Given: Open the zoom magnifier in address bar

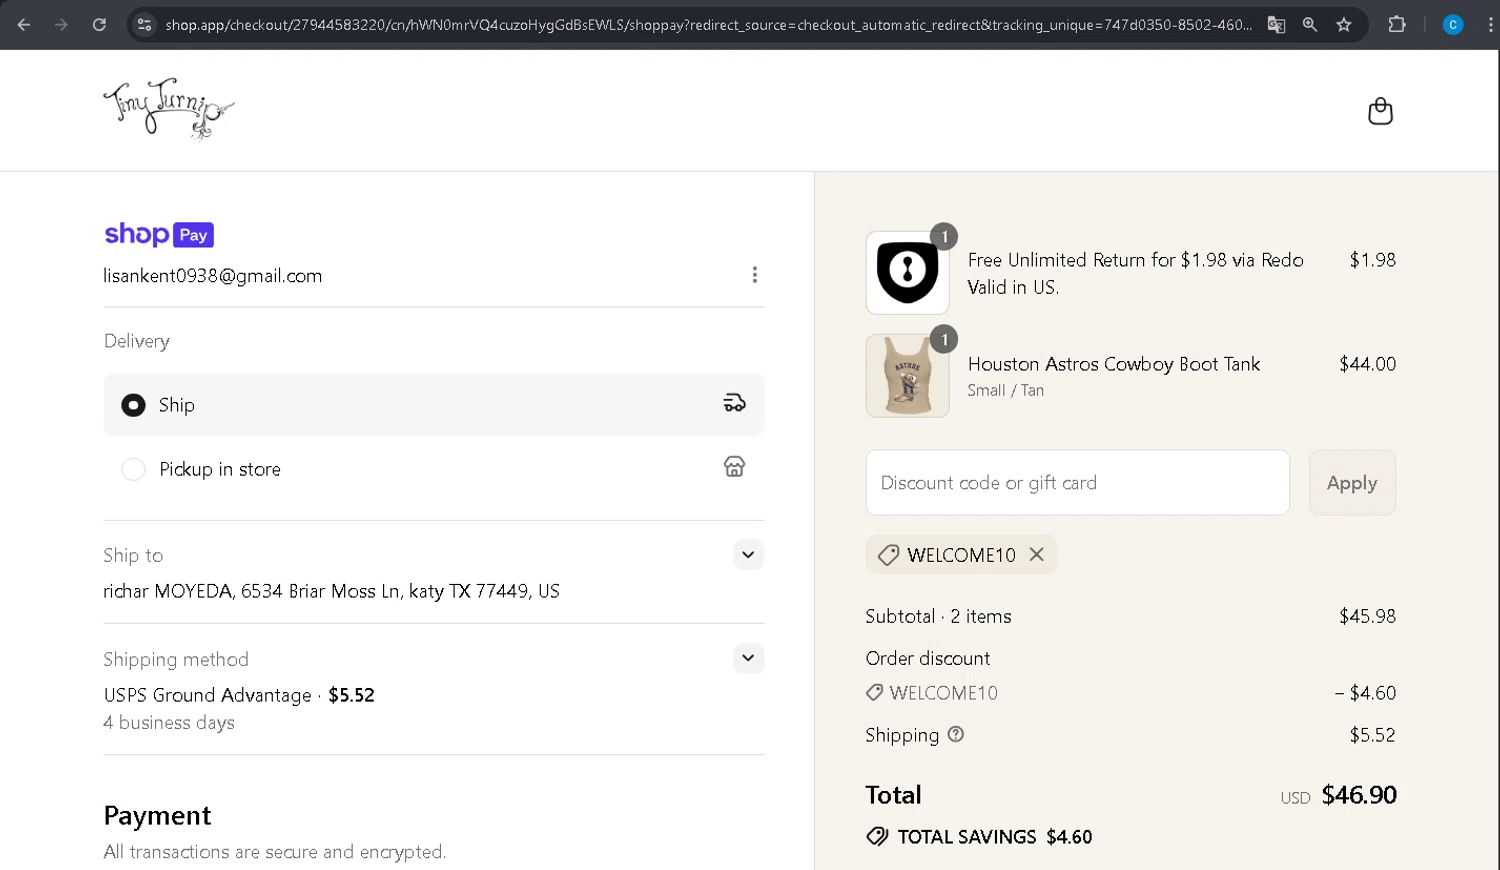Looking at the screenshot, I should [x=1309, y=24].
